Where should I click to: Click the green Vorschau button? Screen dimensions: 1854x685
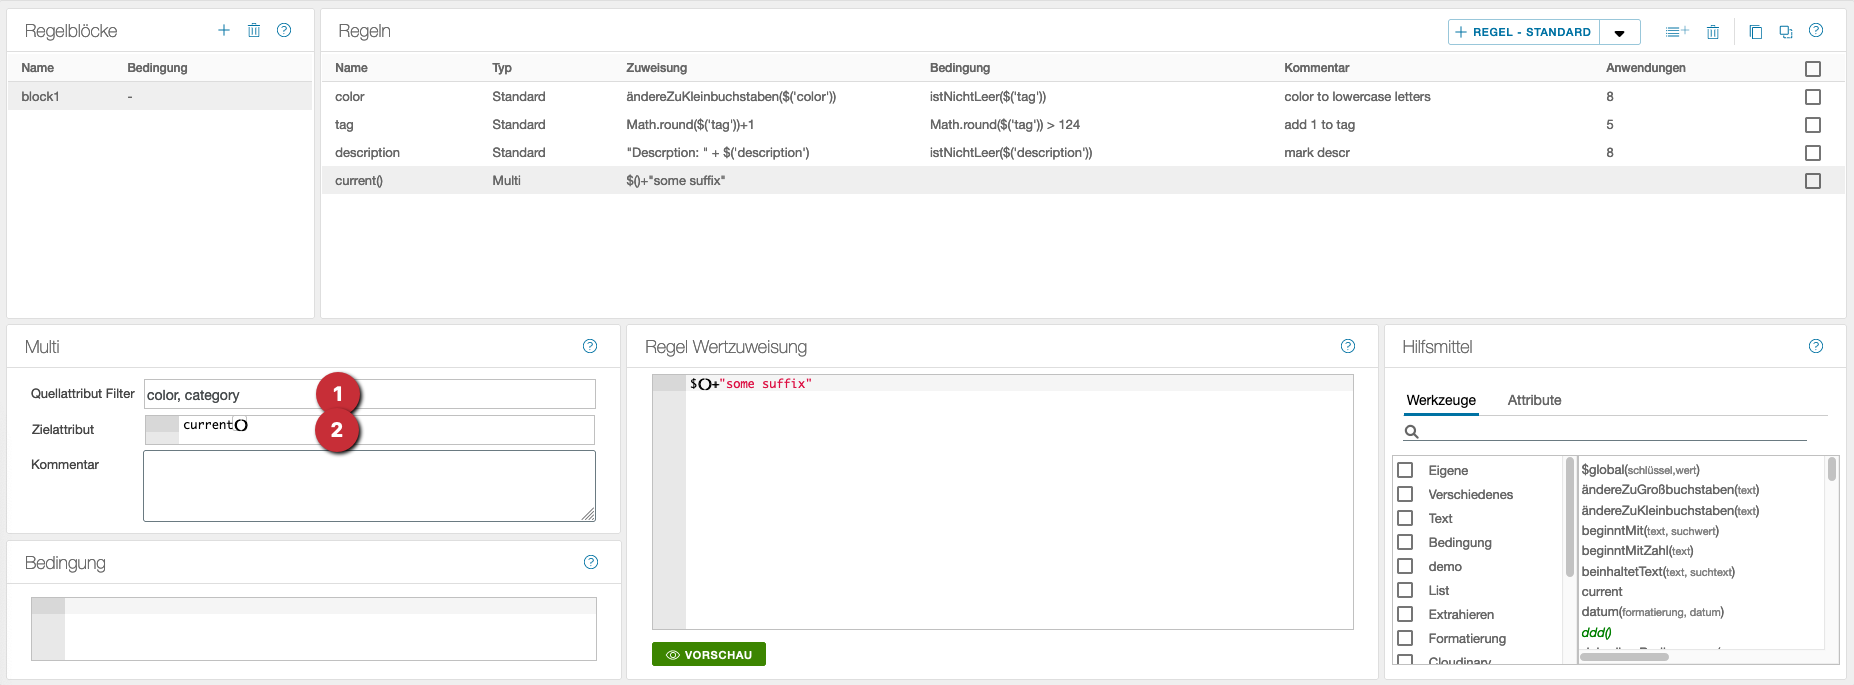(709, 654)
